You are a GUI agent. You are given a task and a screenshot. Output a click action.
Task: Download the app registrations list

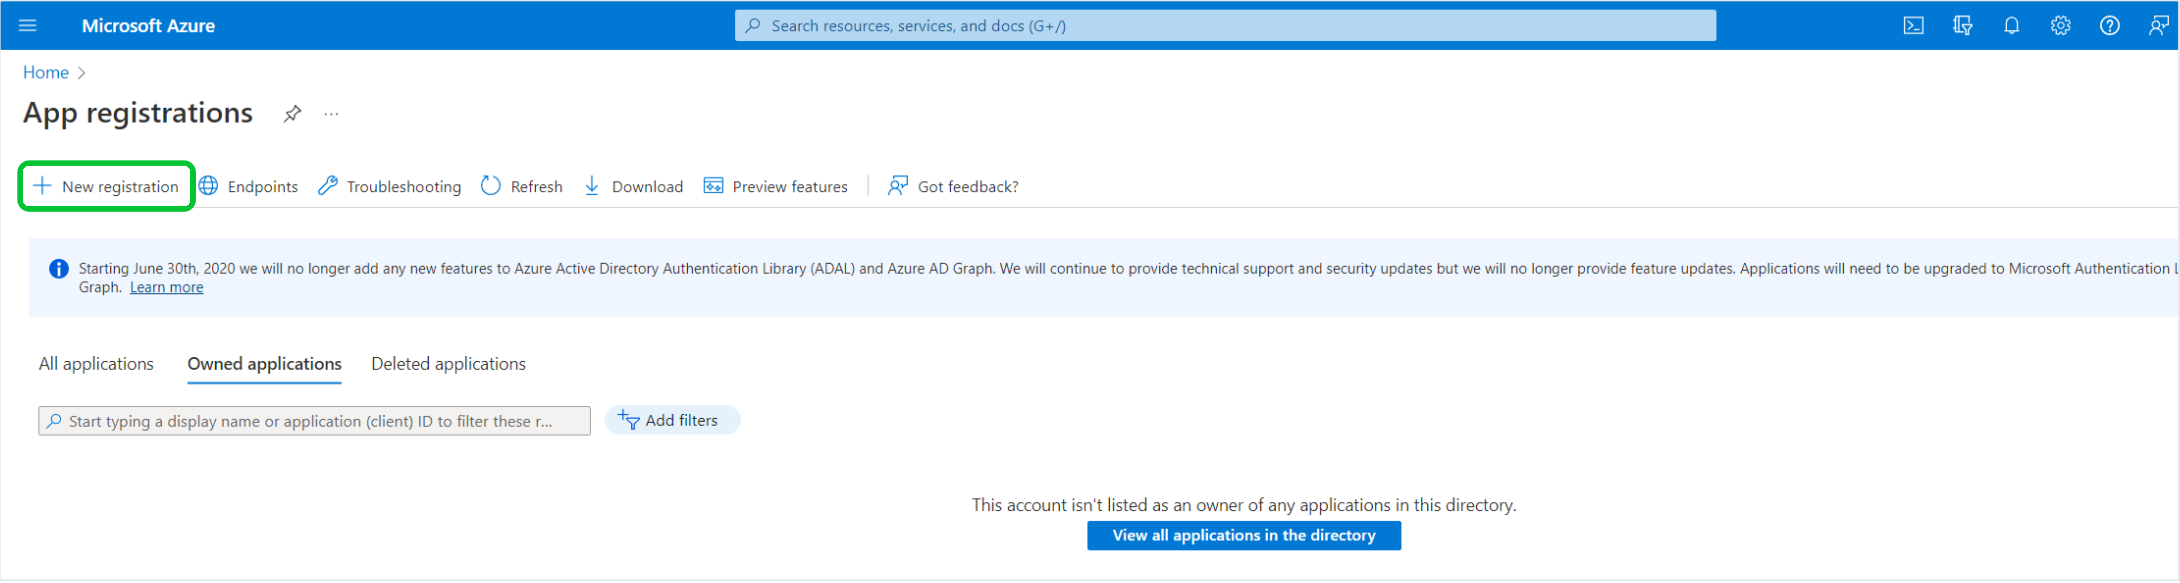pyautogui.click(x=634, y=187)
